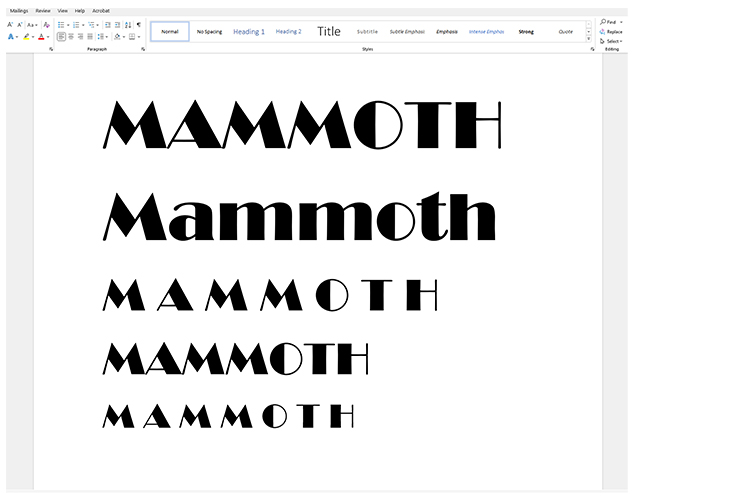
Task: Apply the Title style
Action: (329, 31)
